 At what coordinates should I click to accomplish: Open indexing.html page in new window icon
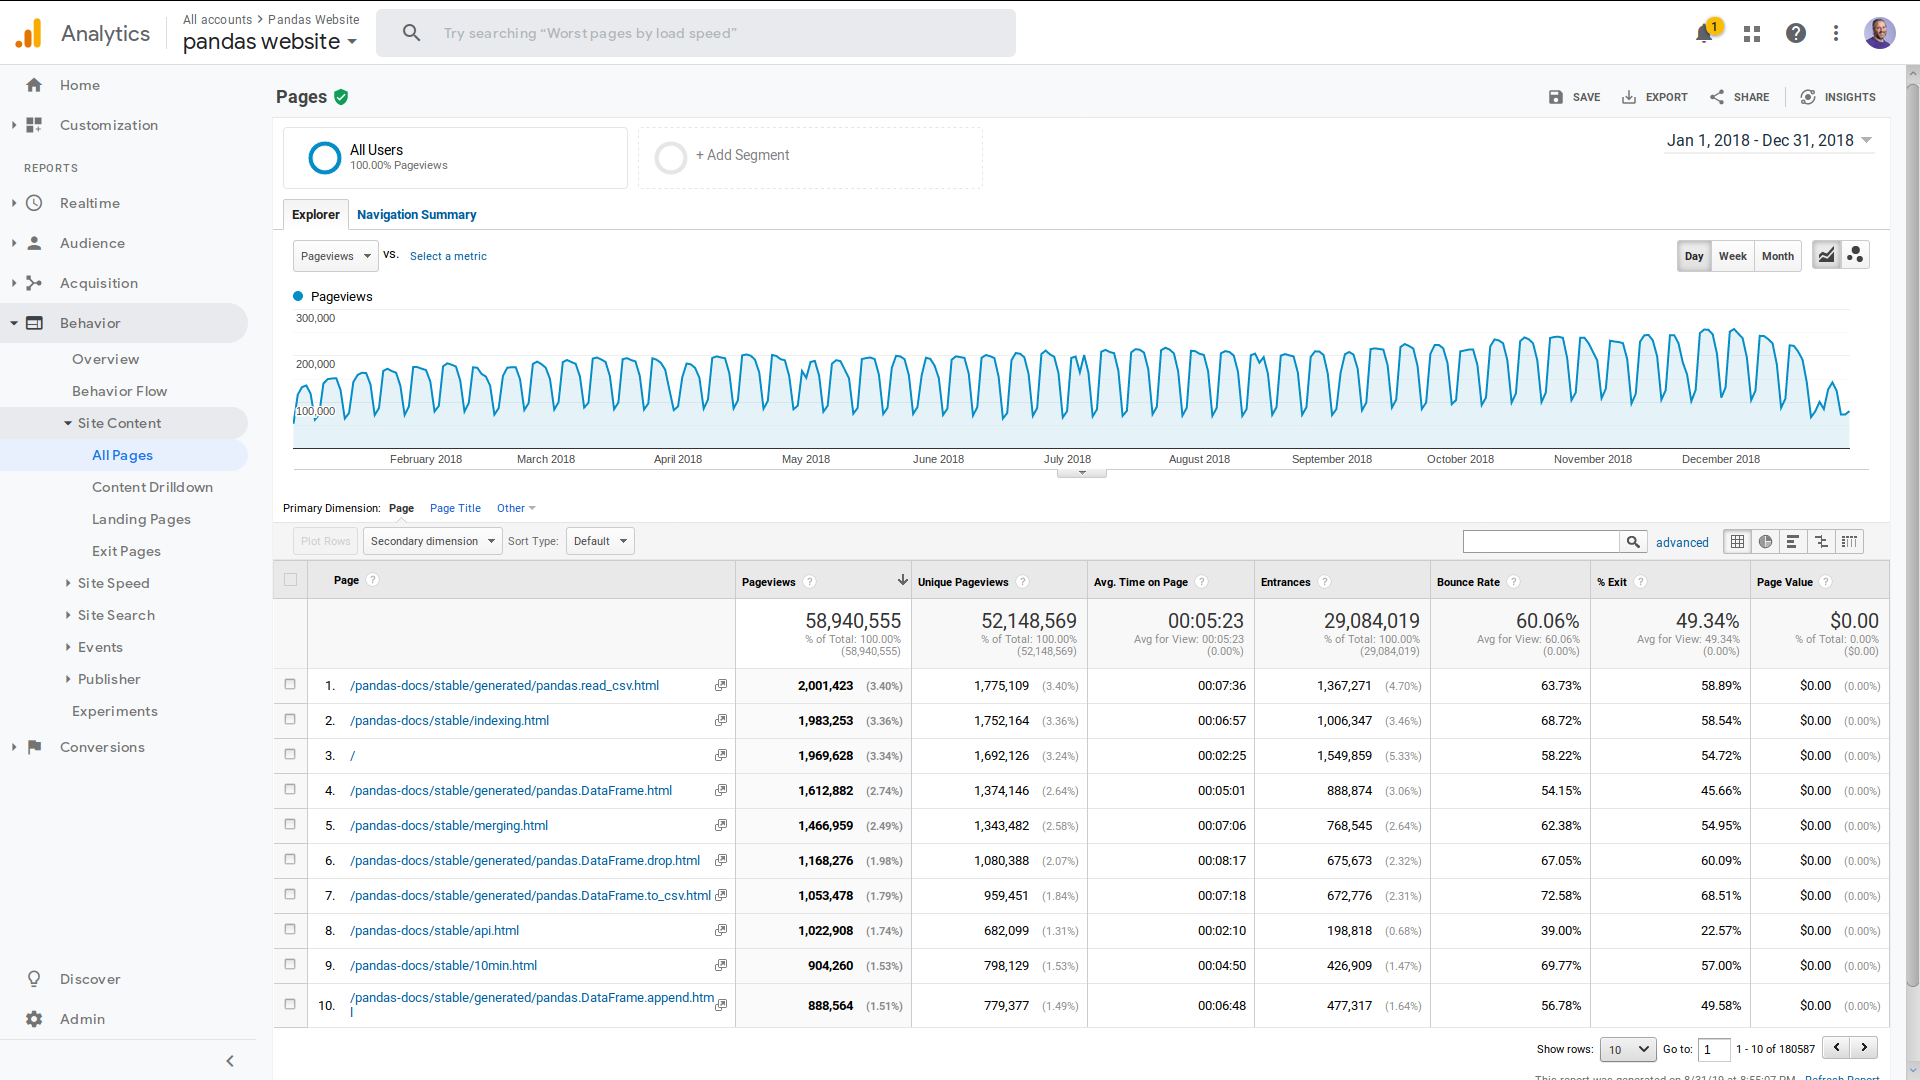[721, 720]
